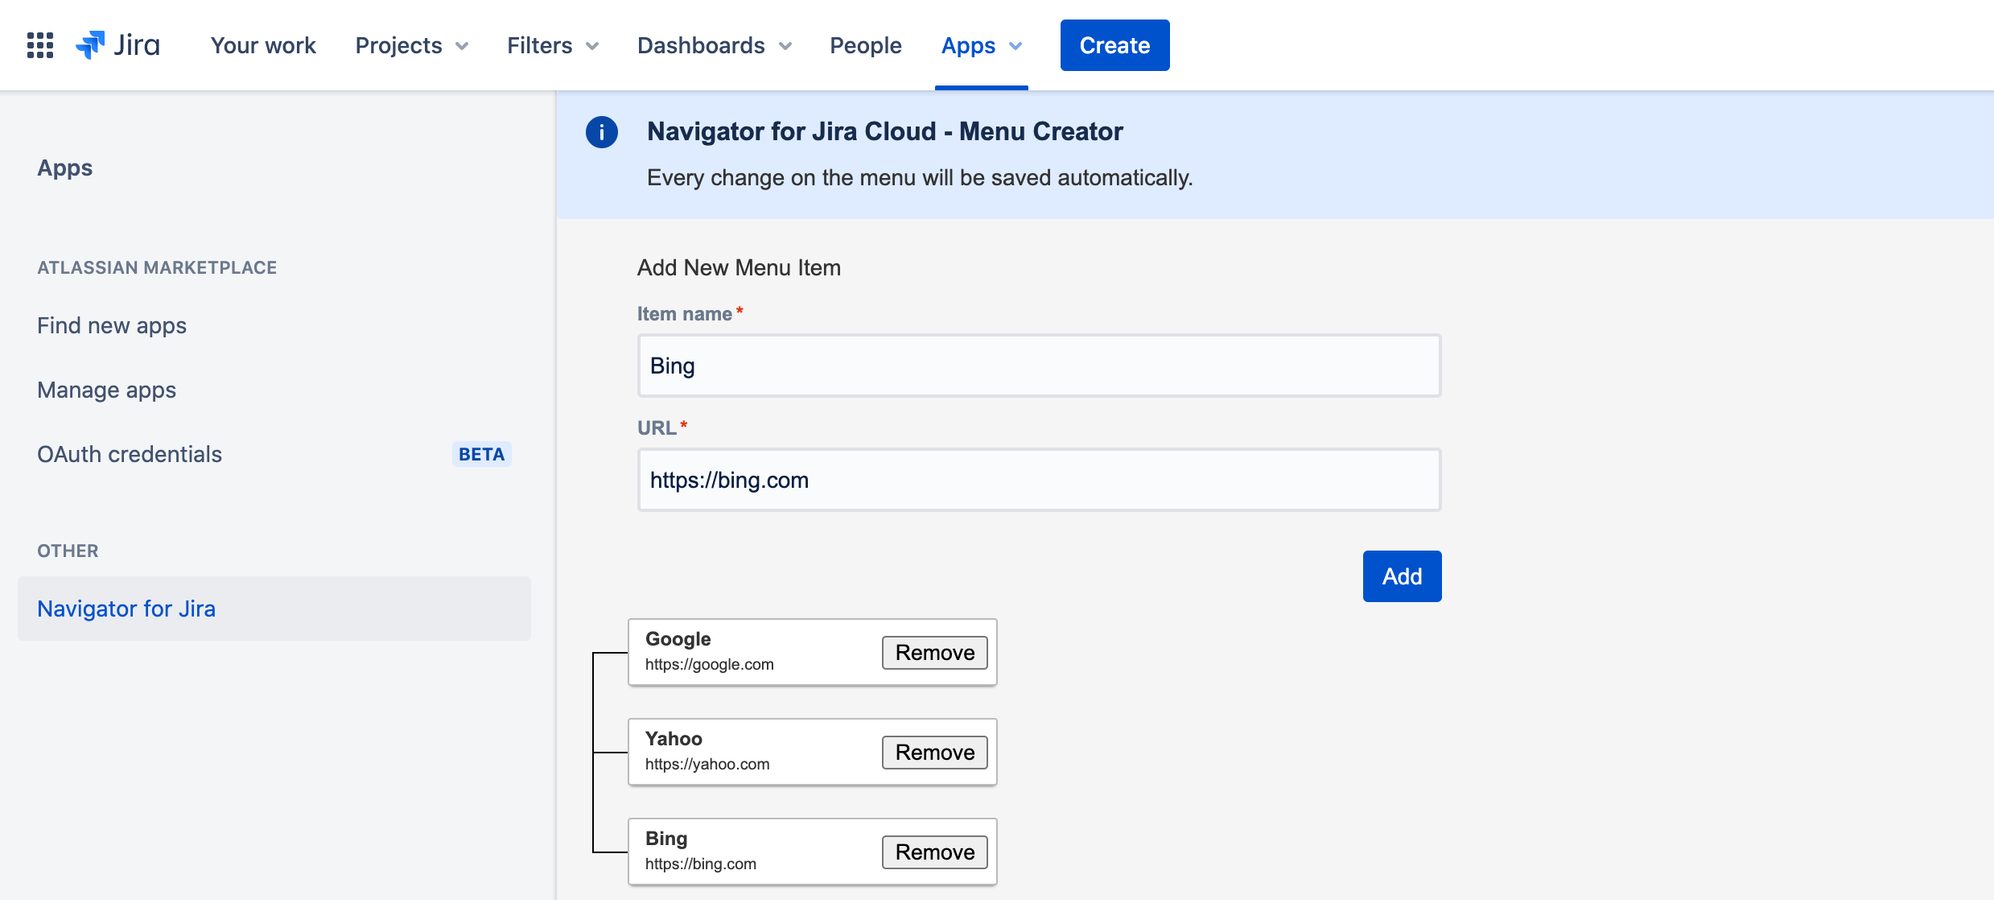Screen dimensions: 1994x900
Task: Expand the Apps dropdown menu
Action: [x=982, y=45]
